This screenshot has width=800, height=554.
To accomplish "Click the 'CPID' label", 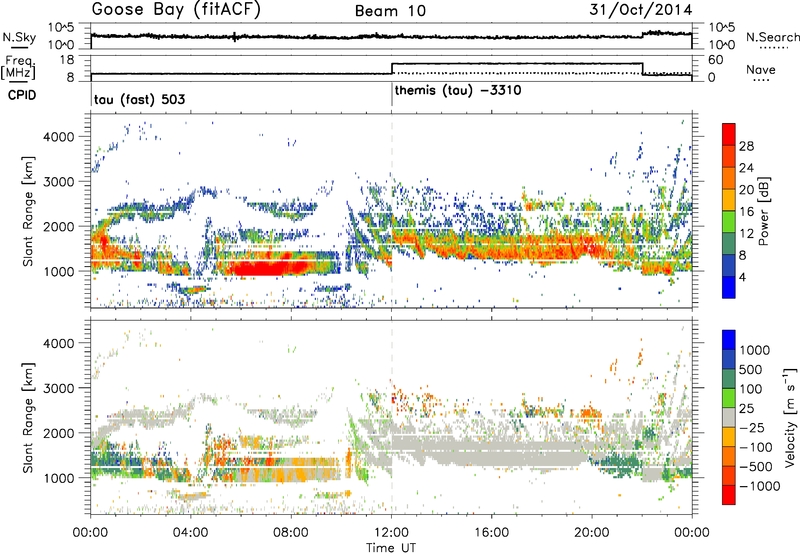I will [x=22, y=95].
